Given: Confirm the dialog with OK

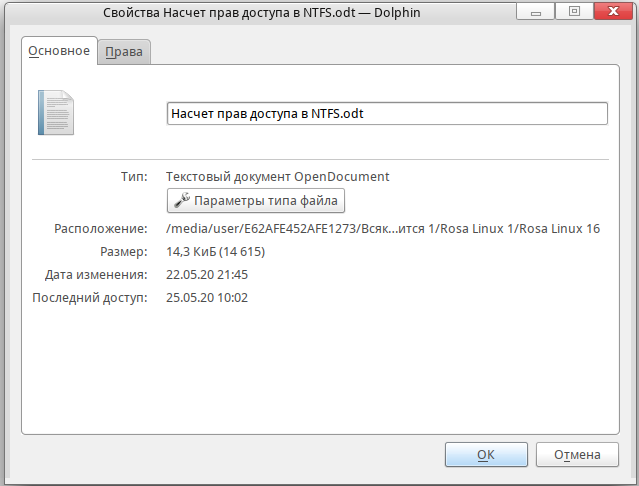Looking at the screenshot, I should coord(485,454).
